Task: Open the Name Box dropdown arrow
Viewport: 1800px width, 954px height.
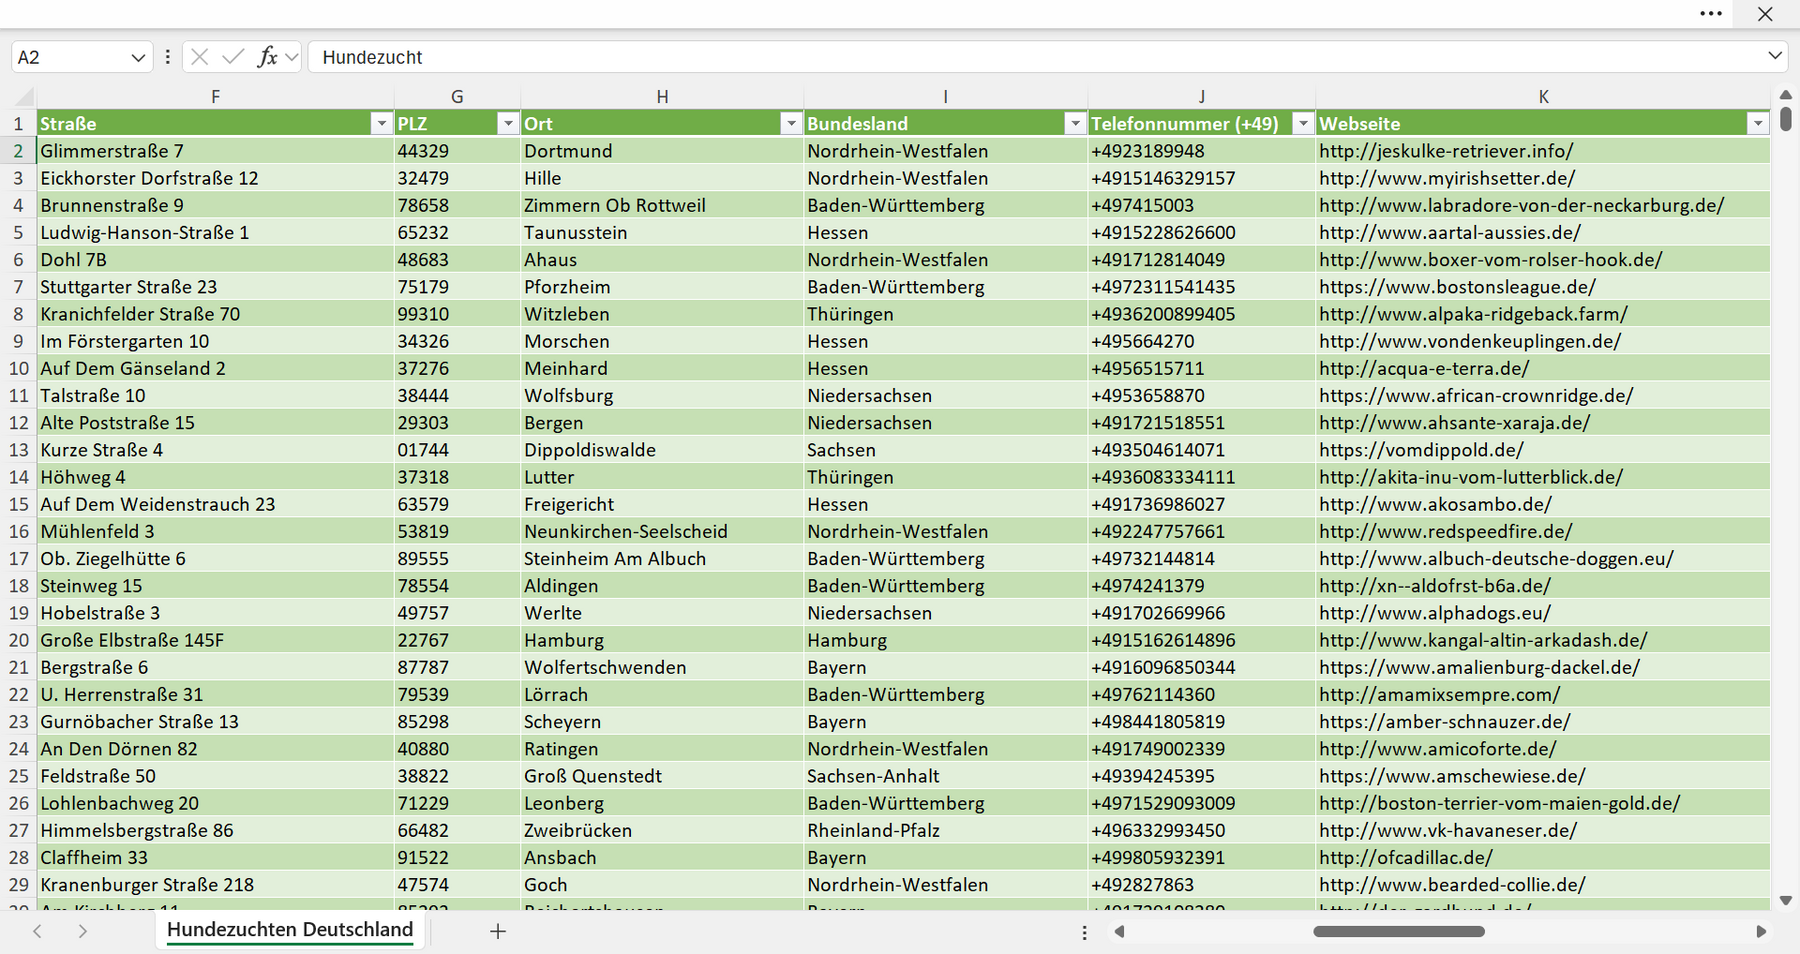Action: (138, 58)
